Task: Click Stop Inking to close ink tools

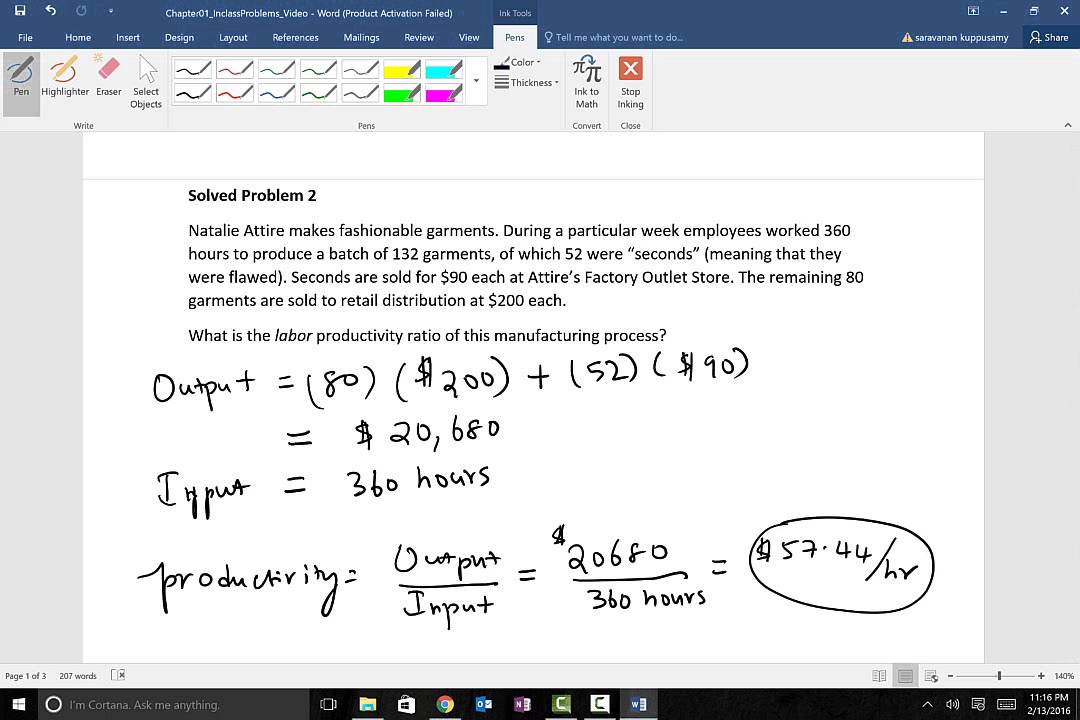Action: (x=630, y=83)
